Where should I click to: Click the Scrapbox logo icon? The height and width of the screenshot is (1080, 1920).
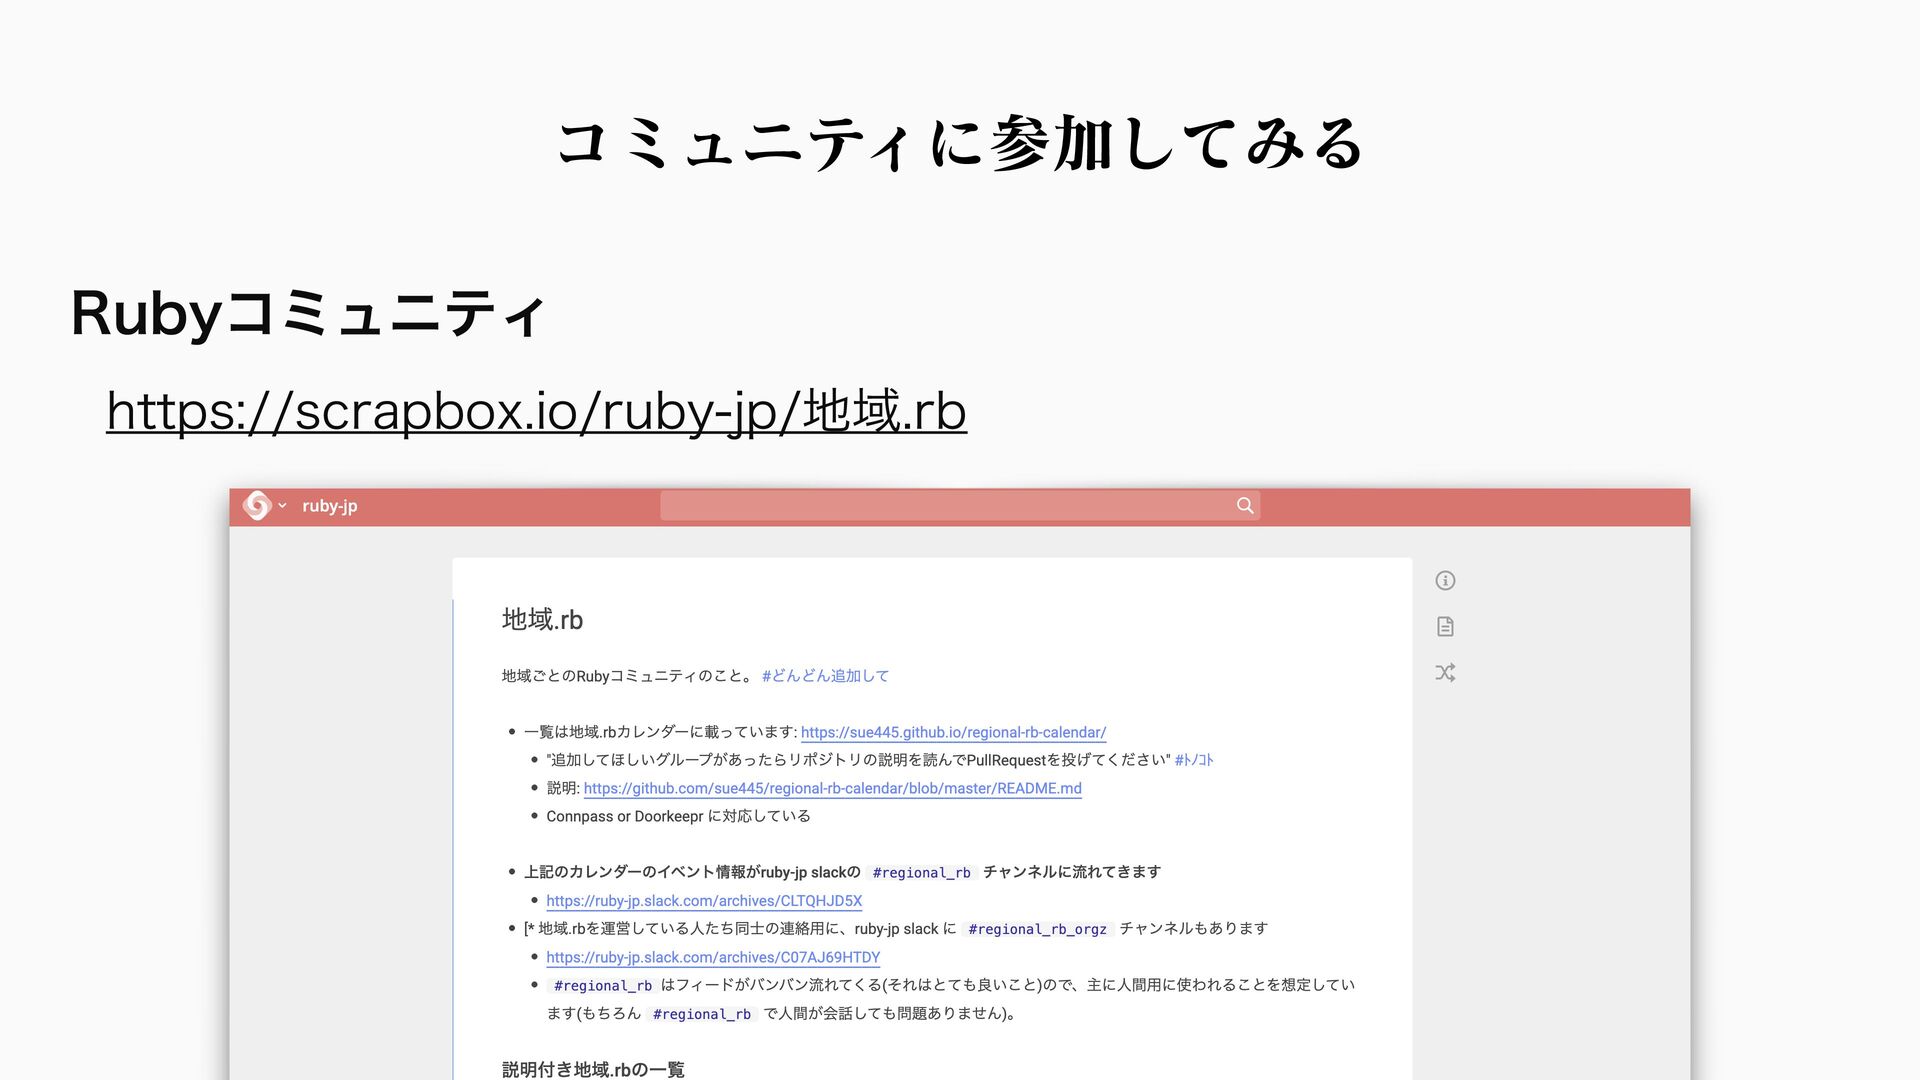[257, 506]
